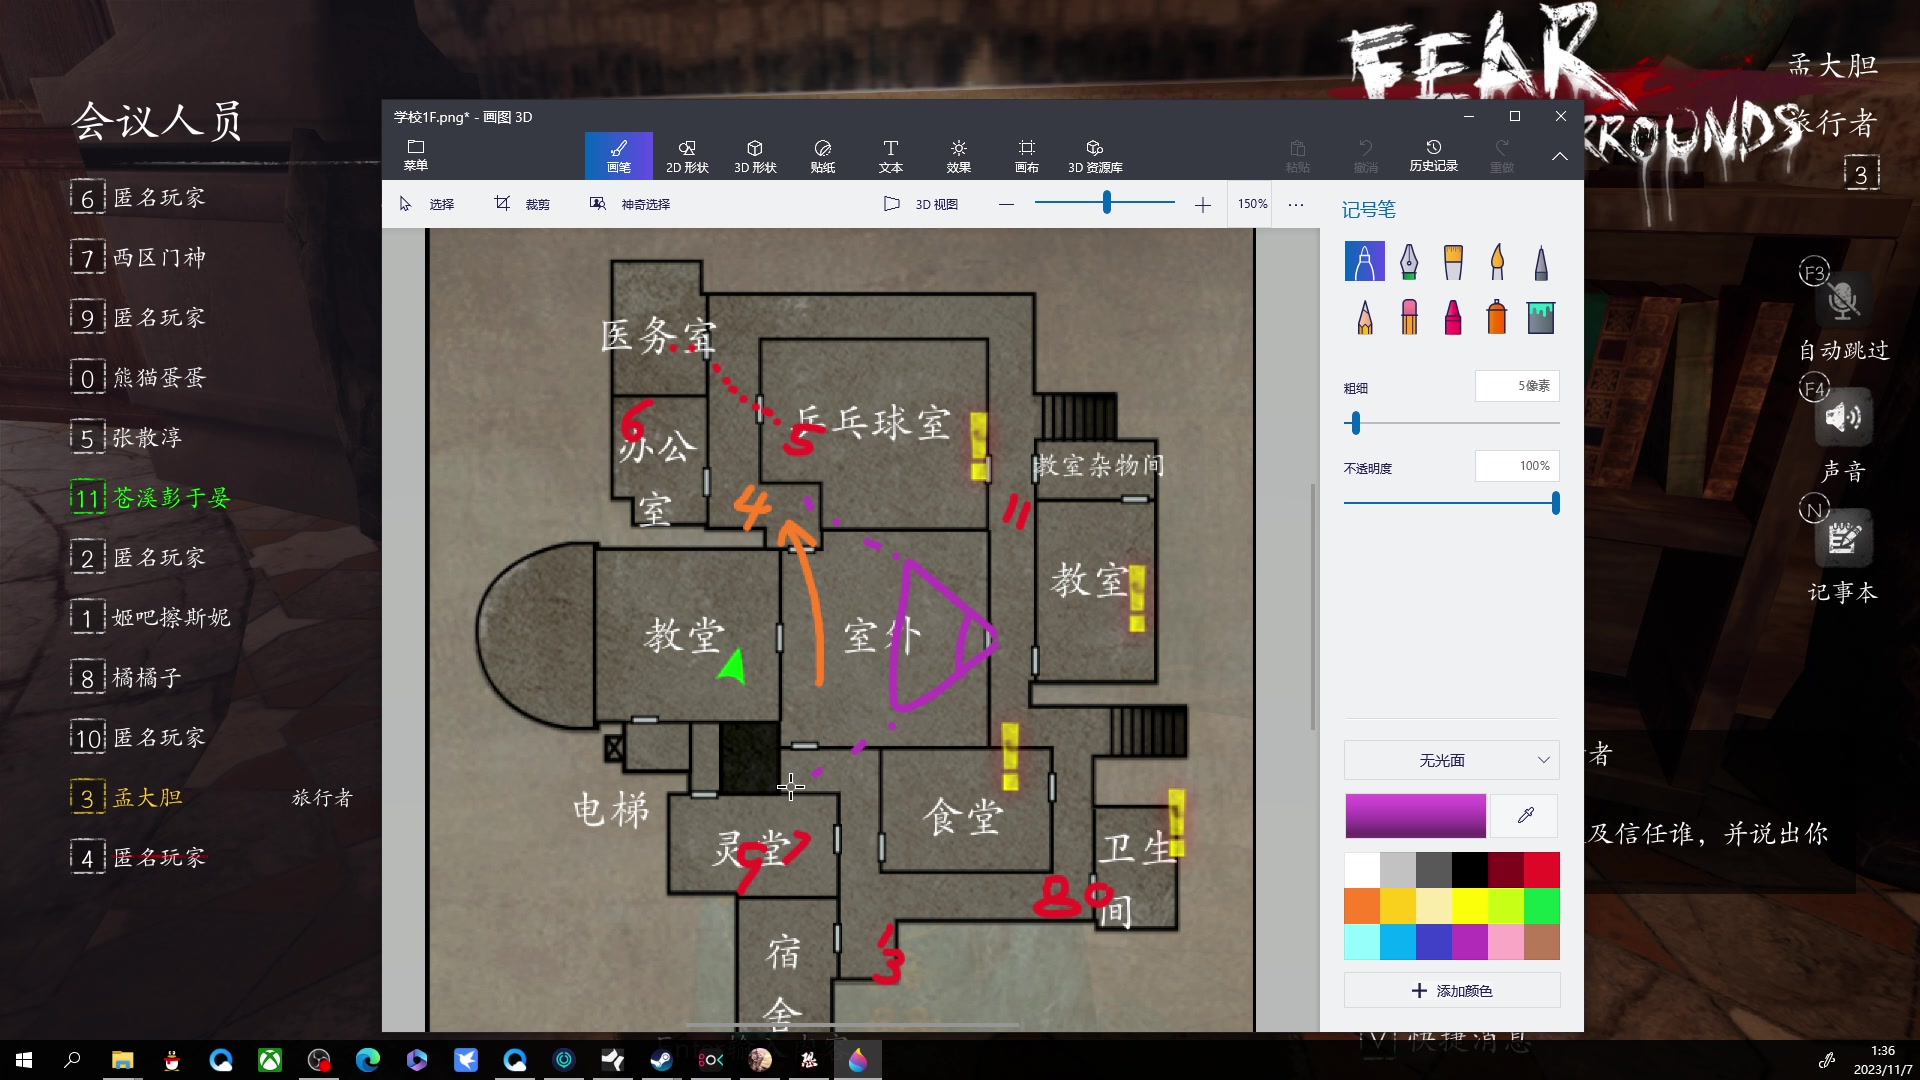Click the 裁剪 (crop) tool
The image size is (1920, 1080).
coord(522,204)
